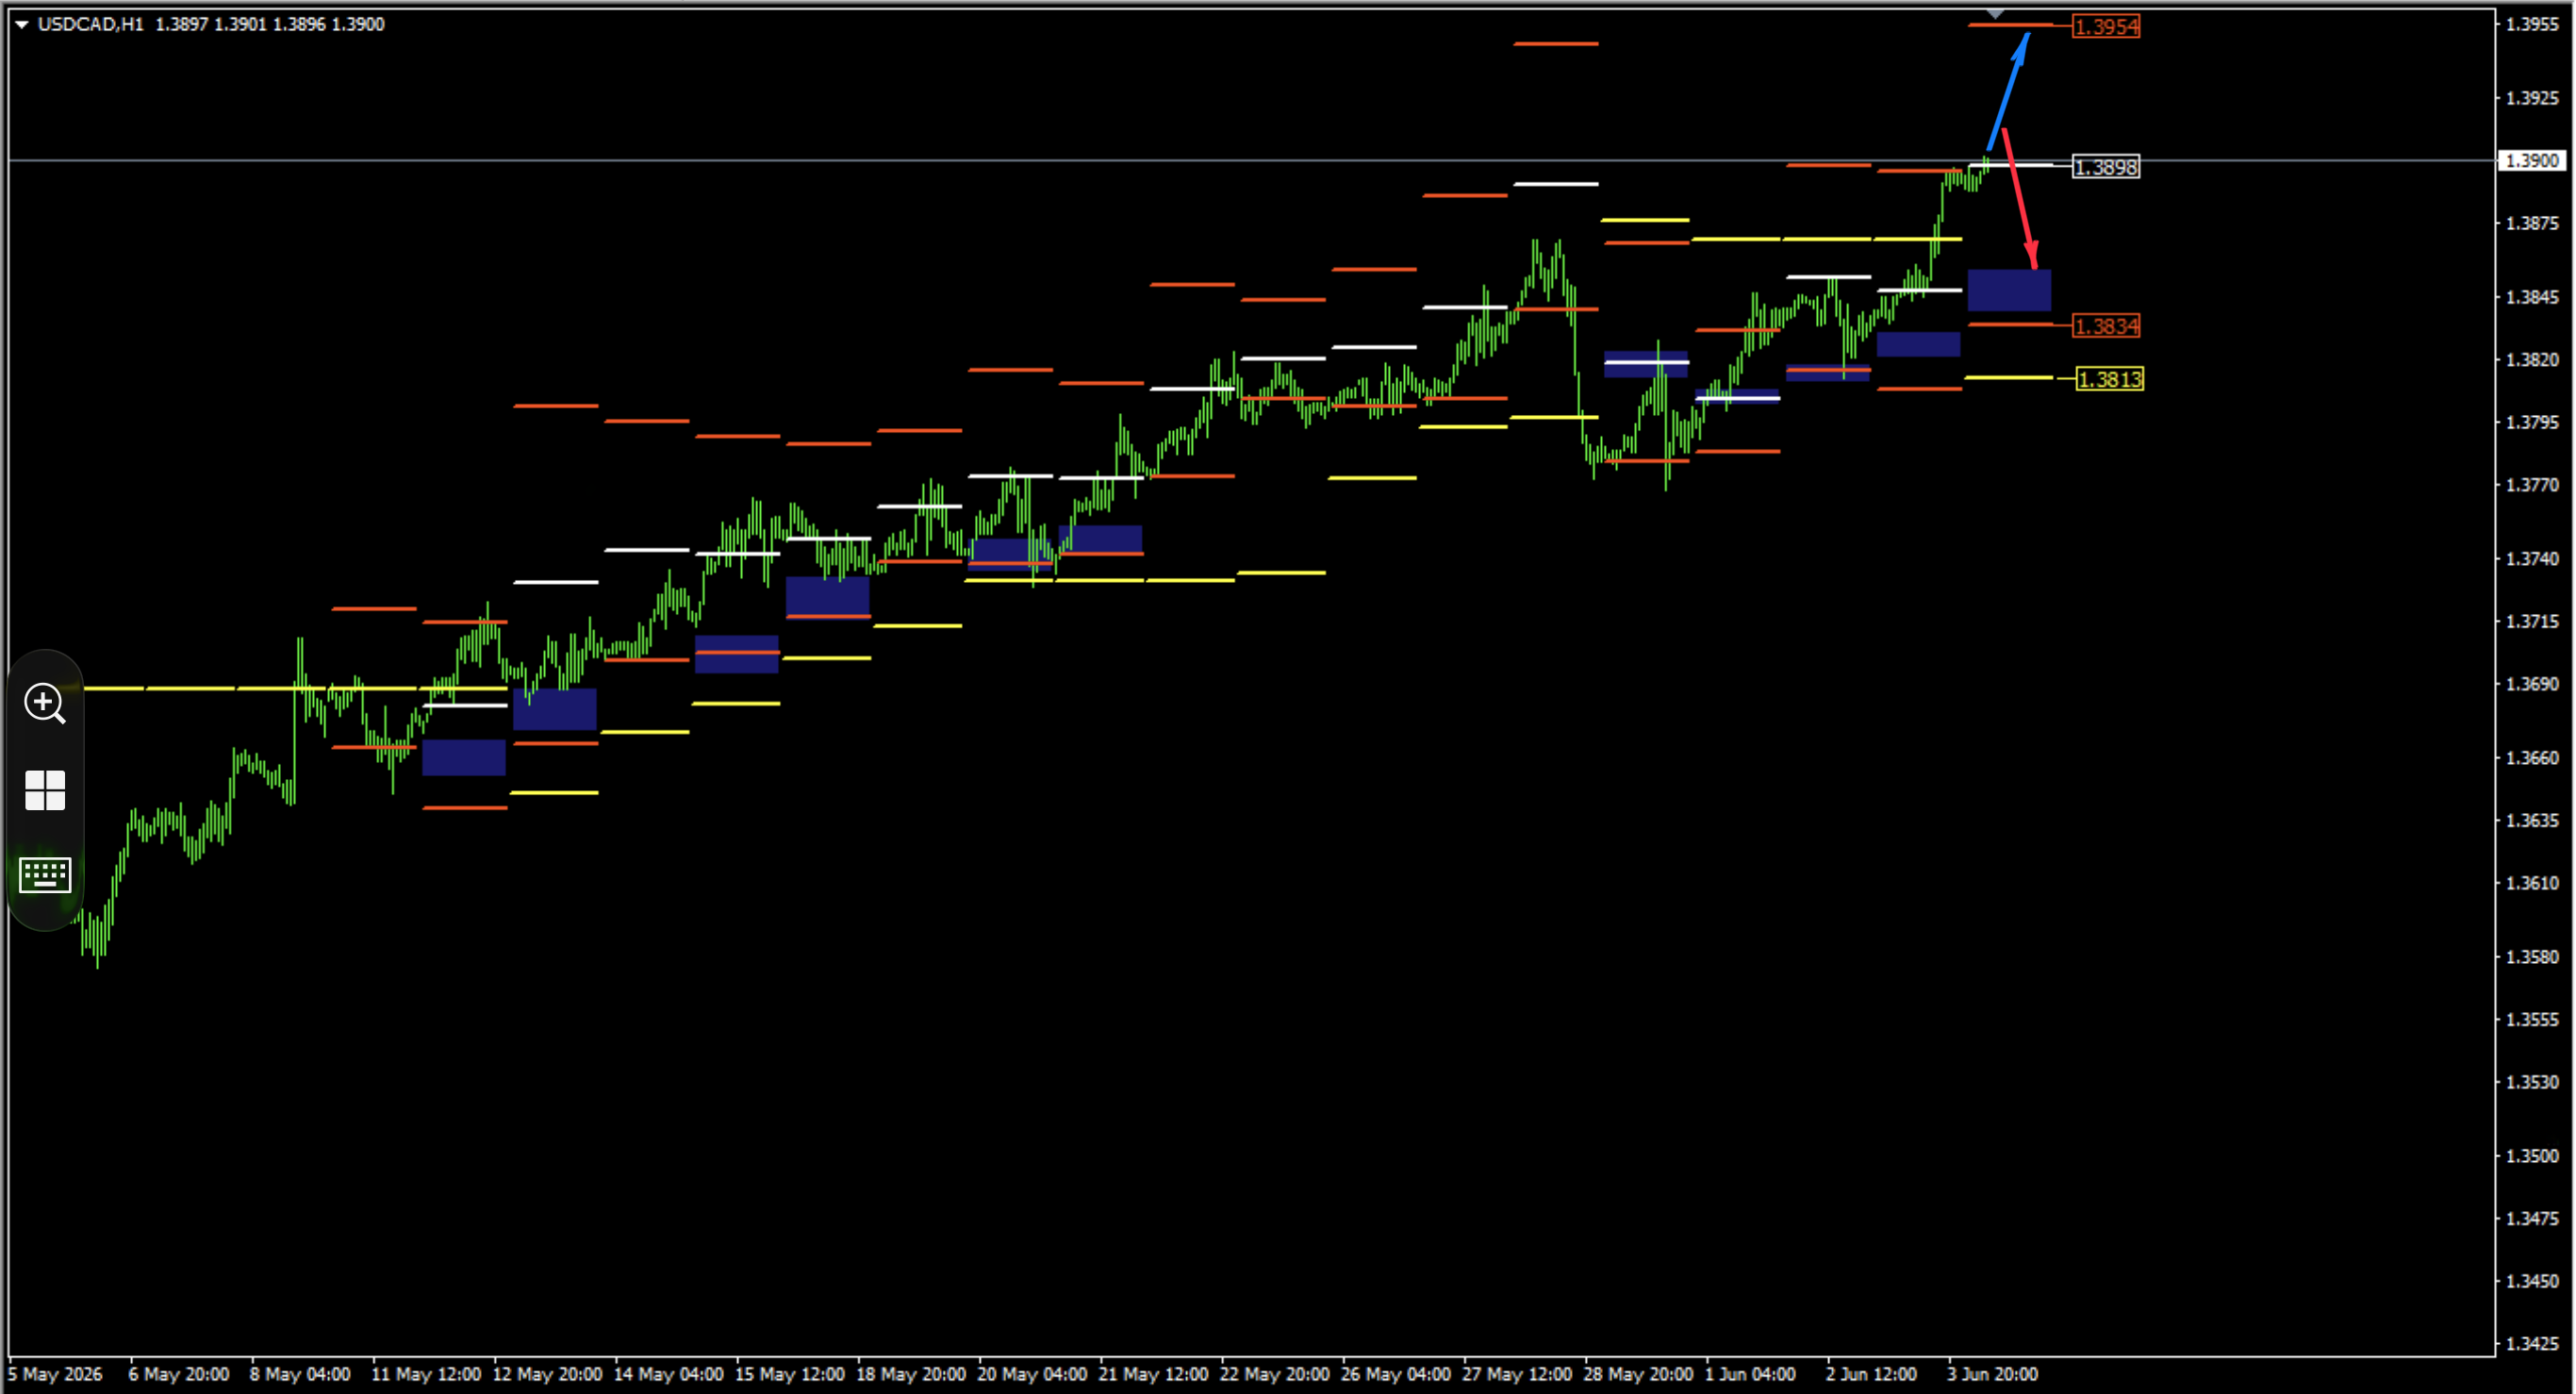Click the '20 May 04:00' date on time axis
The image size is (2576, 1394).
(1032, 1374)
